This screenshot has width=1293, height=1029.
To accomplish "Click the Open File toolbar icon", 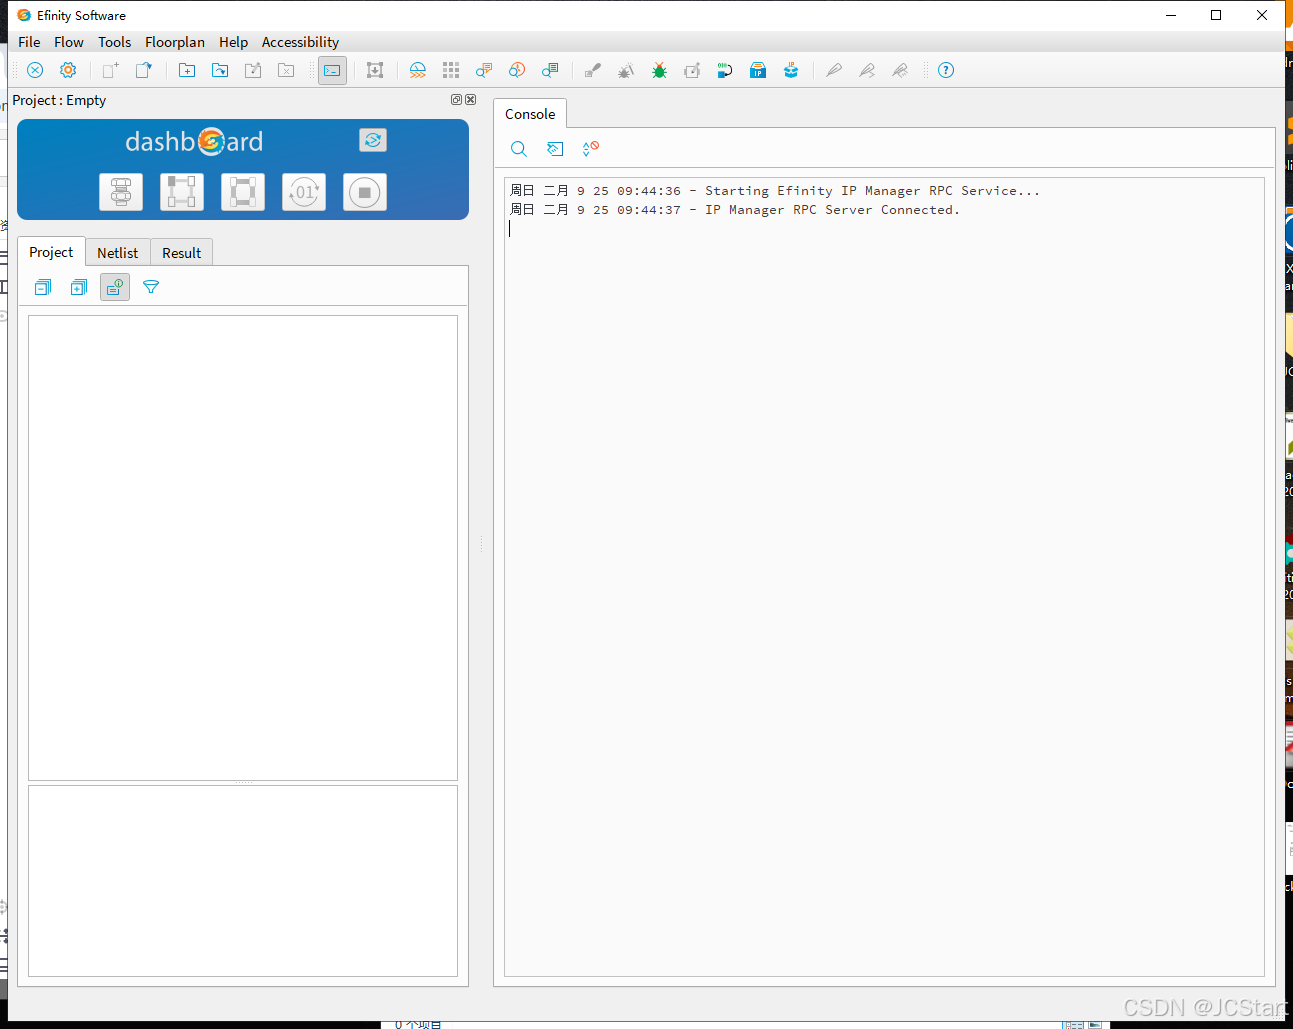I will tap(144, 70).
